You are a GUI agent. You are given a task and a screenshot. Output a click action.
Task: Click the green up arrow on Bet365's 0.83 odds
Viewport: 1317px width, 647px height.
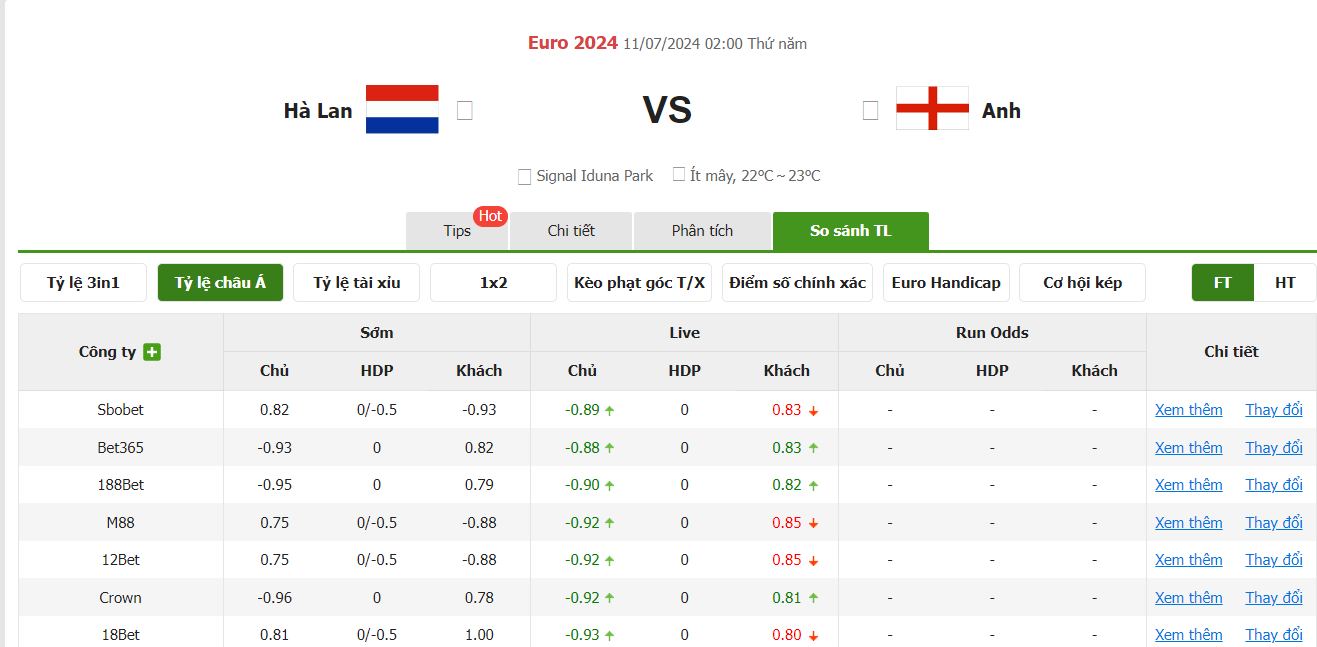click(x=811, y=447)
